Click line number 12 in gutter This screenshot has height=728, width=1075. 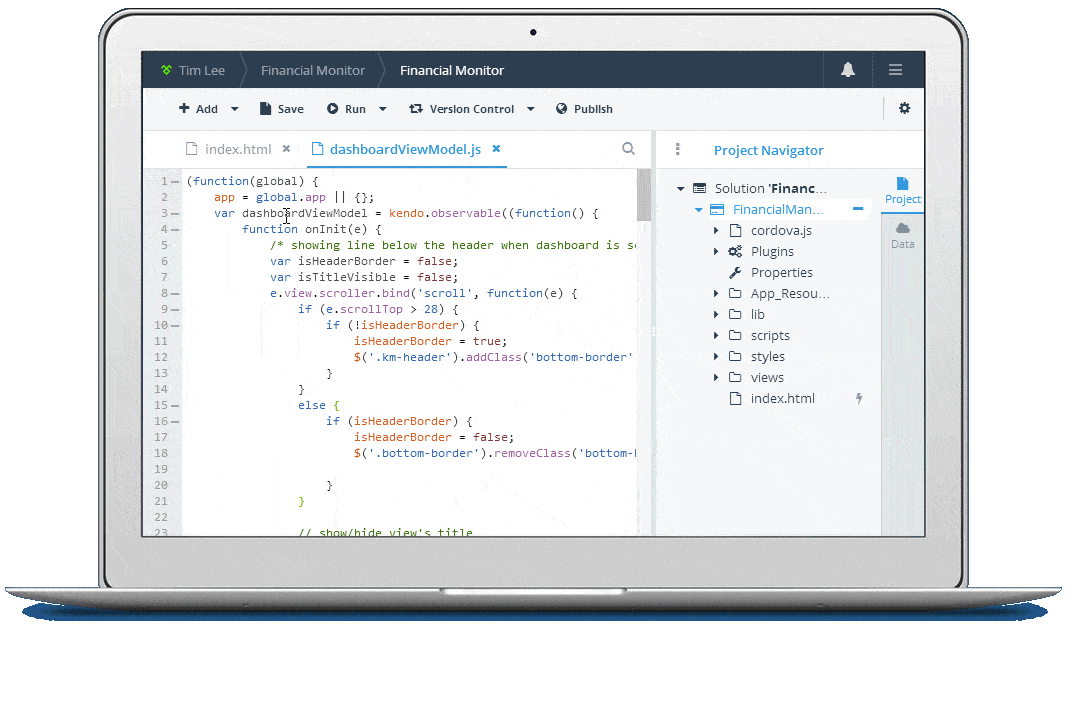(160, 357)
